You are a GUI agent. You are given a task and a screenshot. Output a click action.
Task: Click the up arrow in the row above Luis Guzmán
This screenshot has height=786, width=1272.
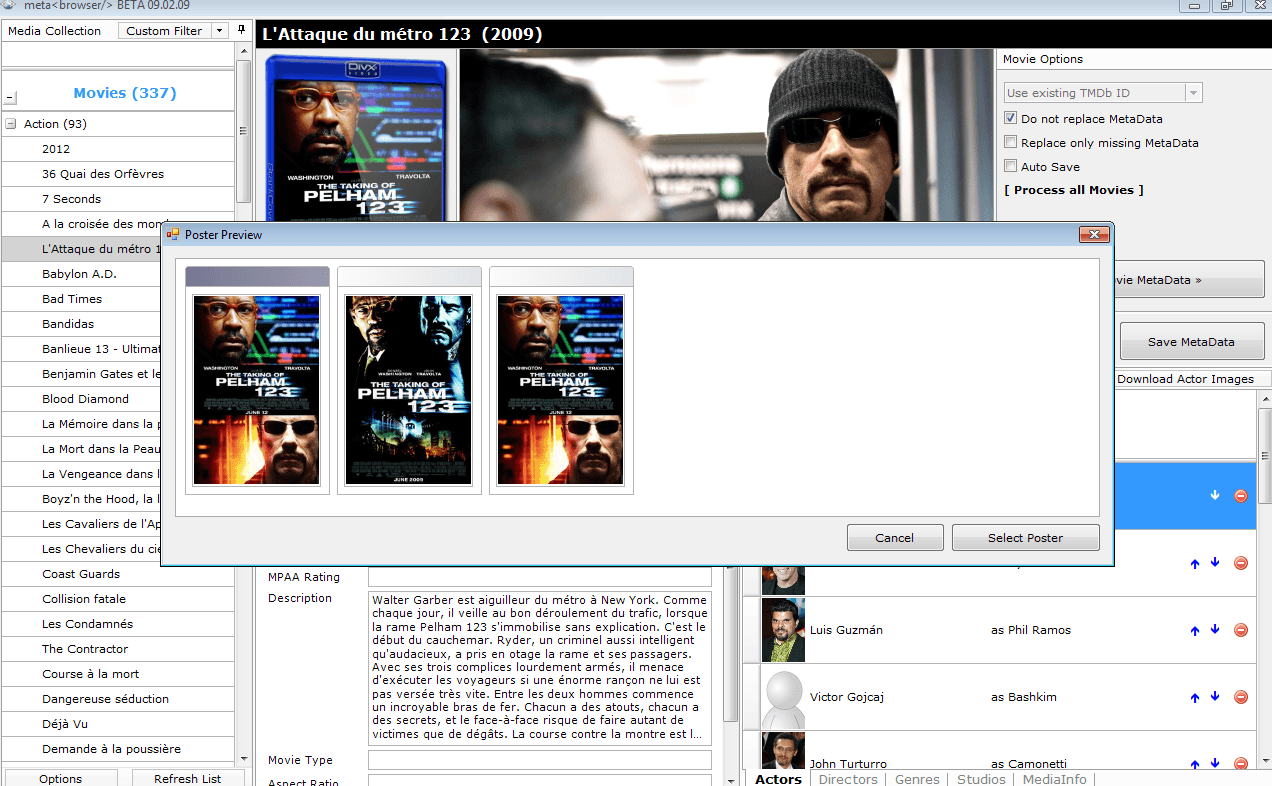[1195, 564]
